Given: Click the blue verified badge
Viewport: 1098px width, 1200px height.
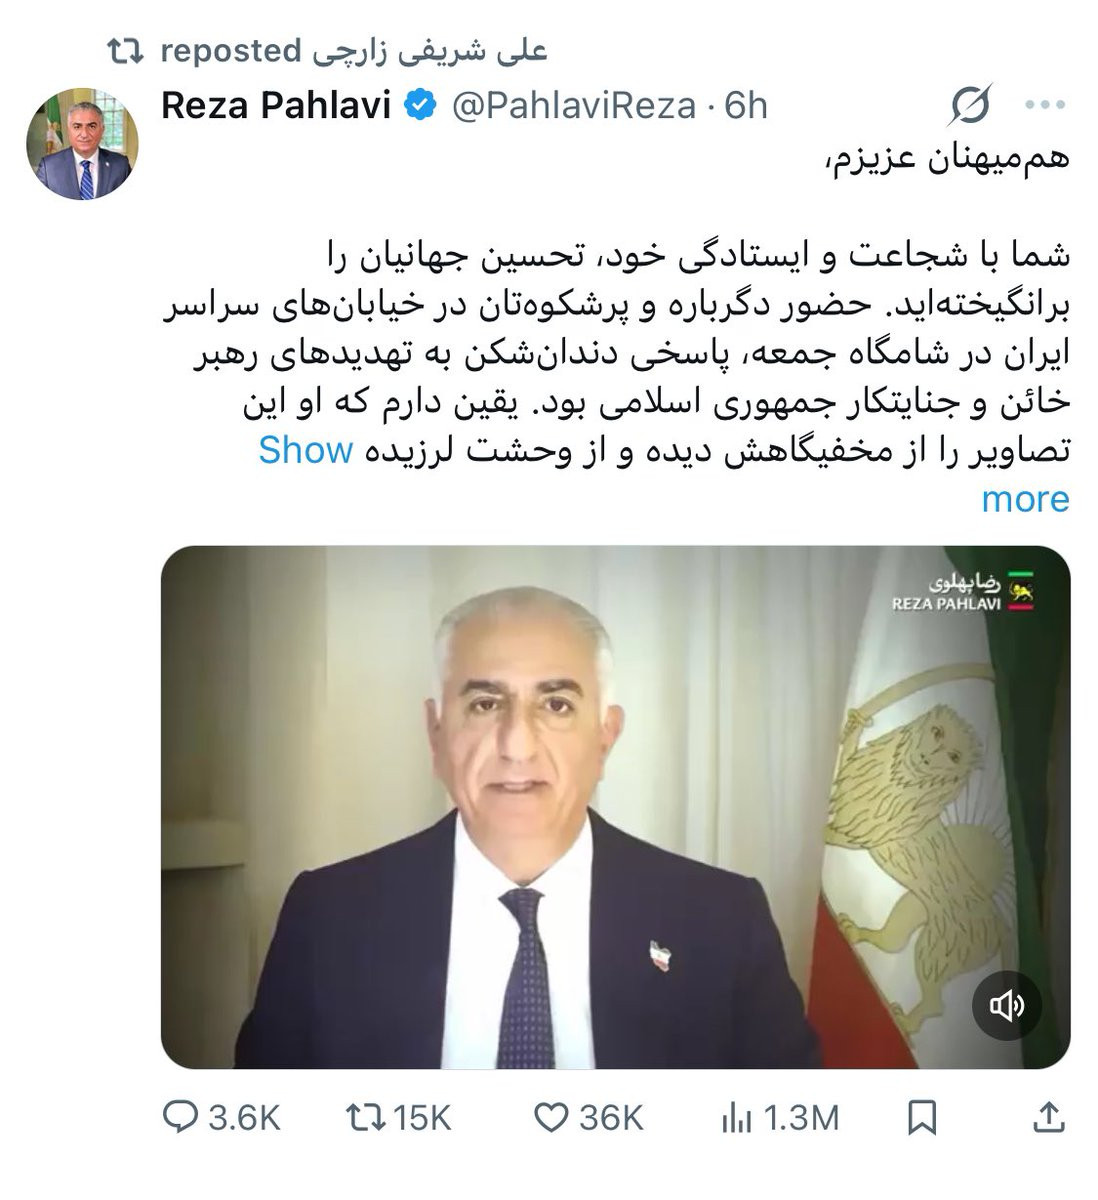Looking at the screenshot, I should (420, 104).
